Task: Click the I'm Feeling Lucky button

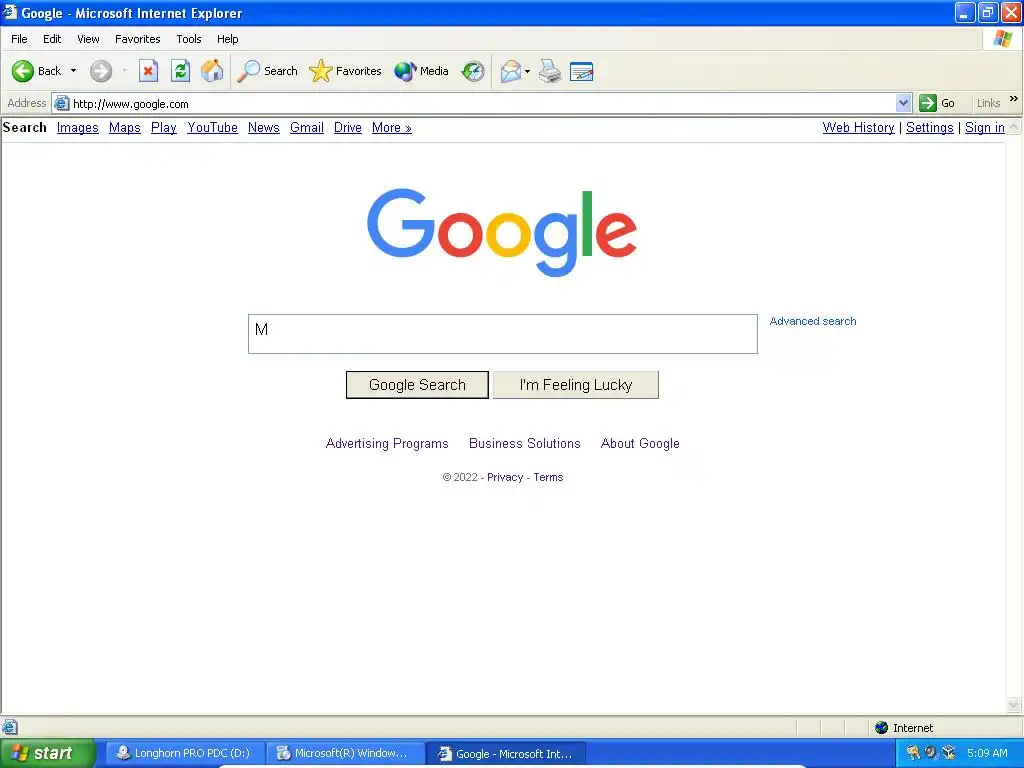Action: (576, 385)
